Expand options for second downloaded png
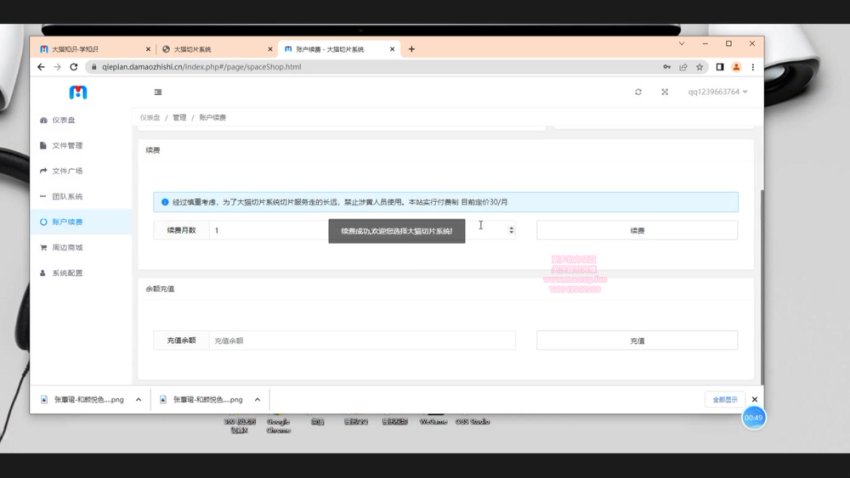850x478 pixels. (x=257, y=399)
